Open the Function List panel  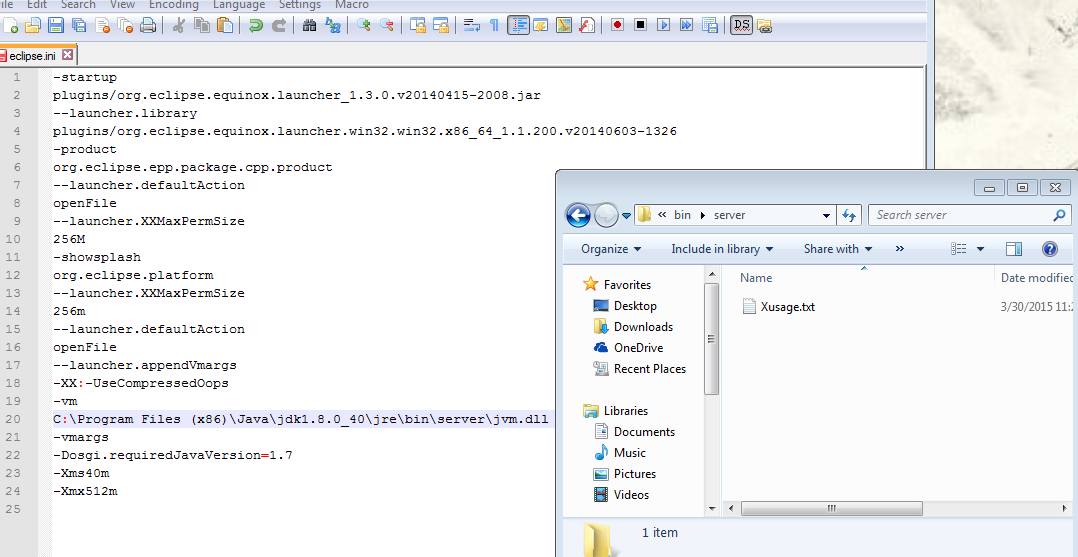tap(587, 25)
